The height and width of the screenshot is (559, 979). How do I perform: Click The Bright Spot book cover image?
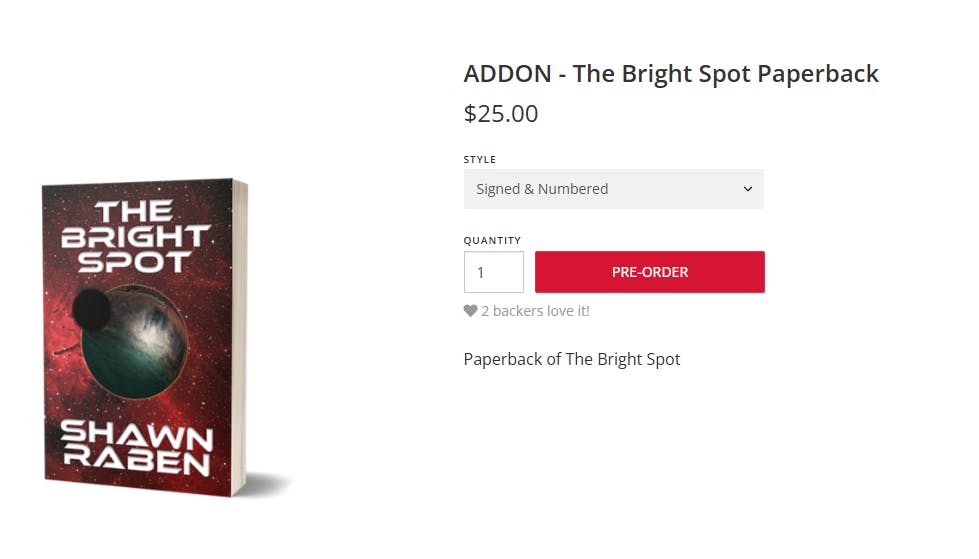(145, 338)
